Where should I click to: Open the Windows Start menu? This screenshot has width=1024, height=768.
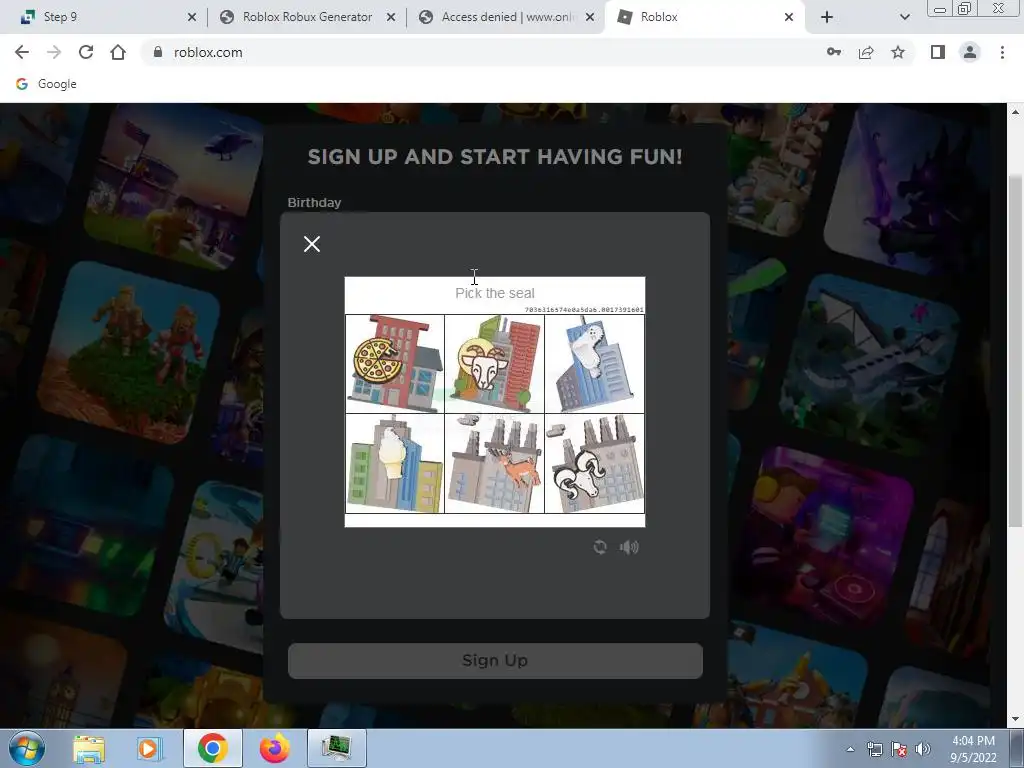click(x=27, y=748)
